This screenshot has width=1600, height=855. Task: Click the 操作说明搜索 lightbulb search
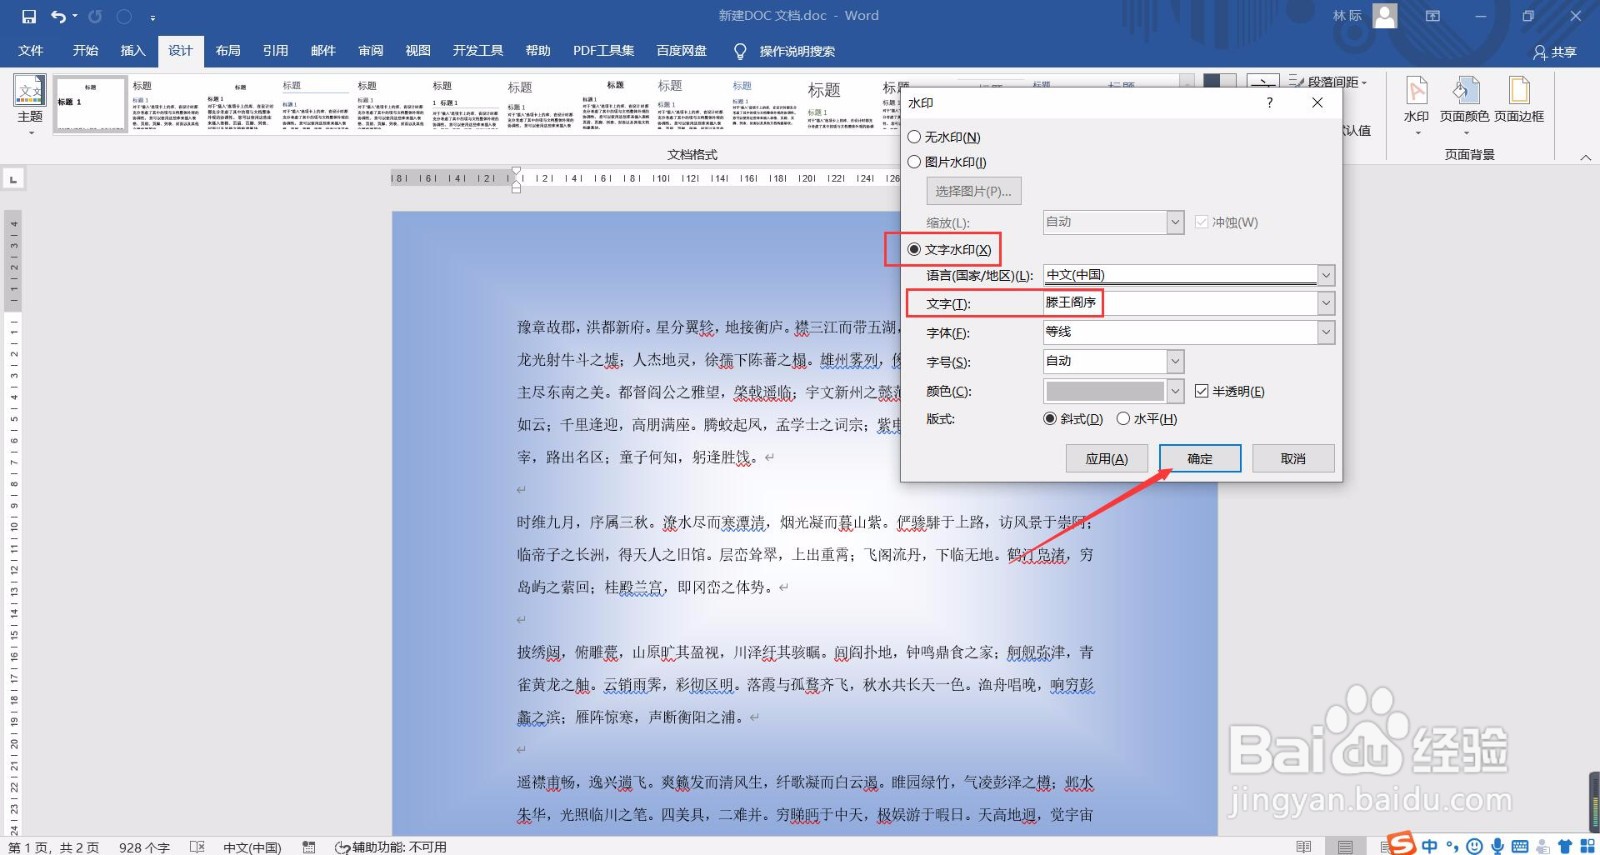pos(785,51)
